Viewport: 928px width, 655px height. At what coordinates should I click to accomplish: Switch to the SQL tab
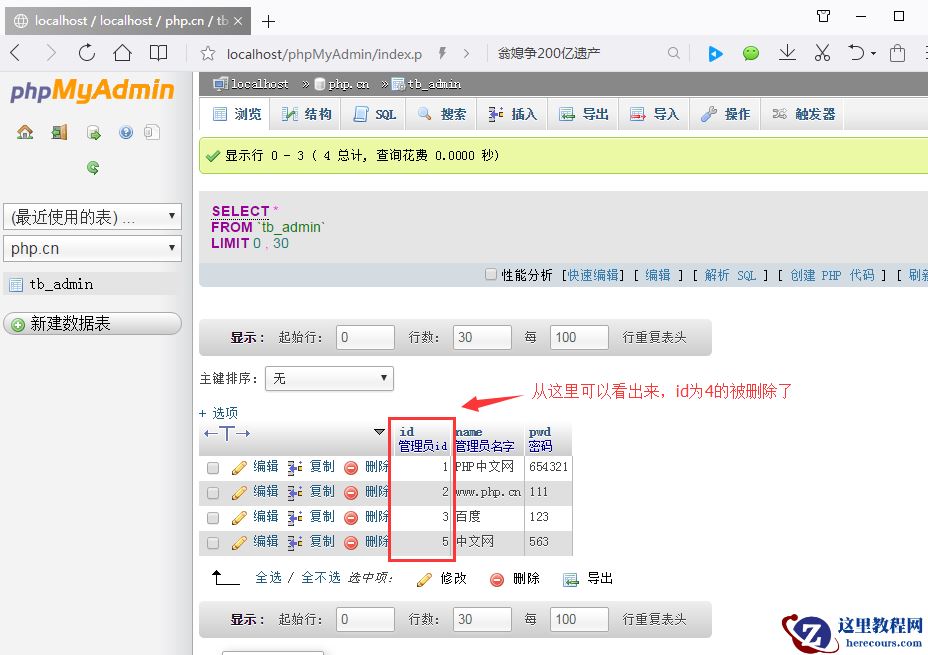[376, 114]
